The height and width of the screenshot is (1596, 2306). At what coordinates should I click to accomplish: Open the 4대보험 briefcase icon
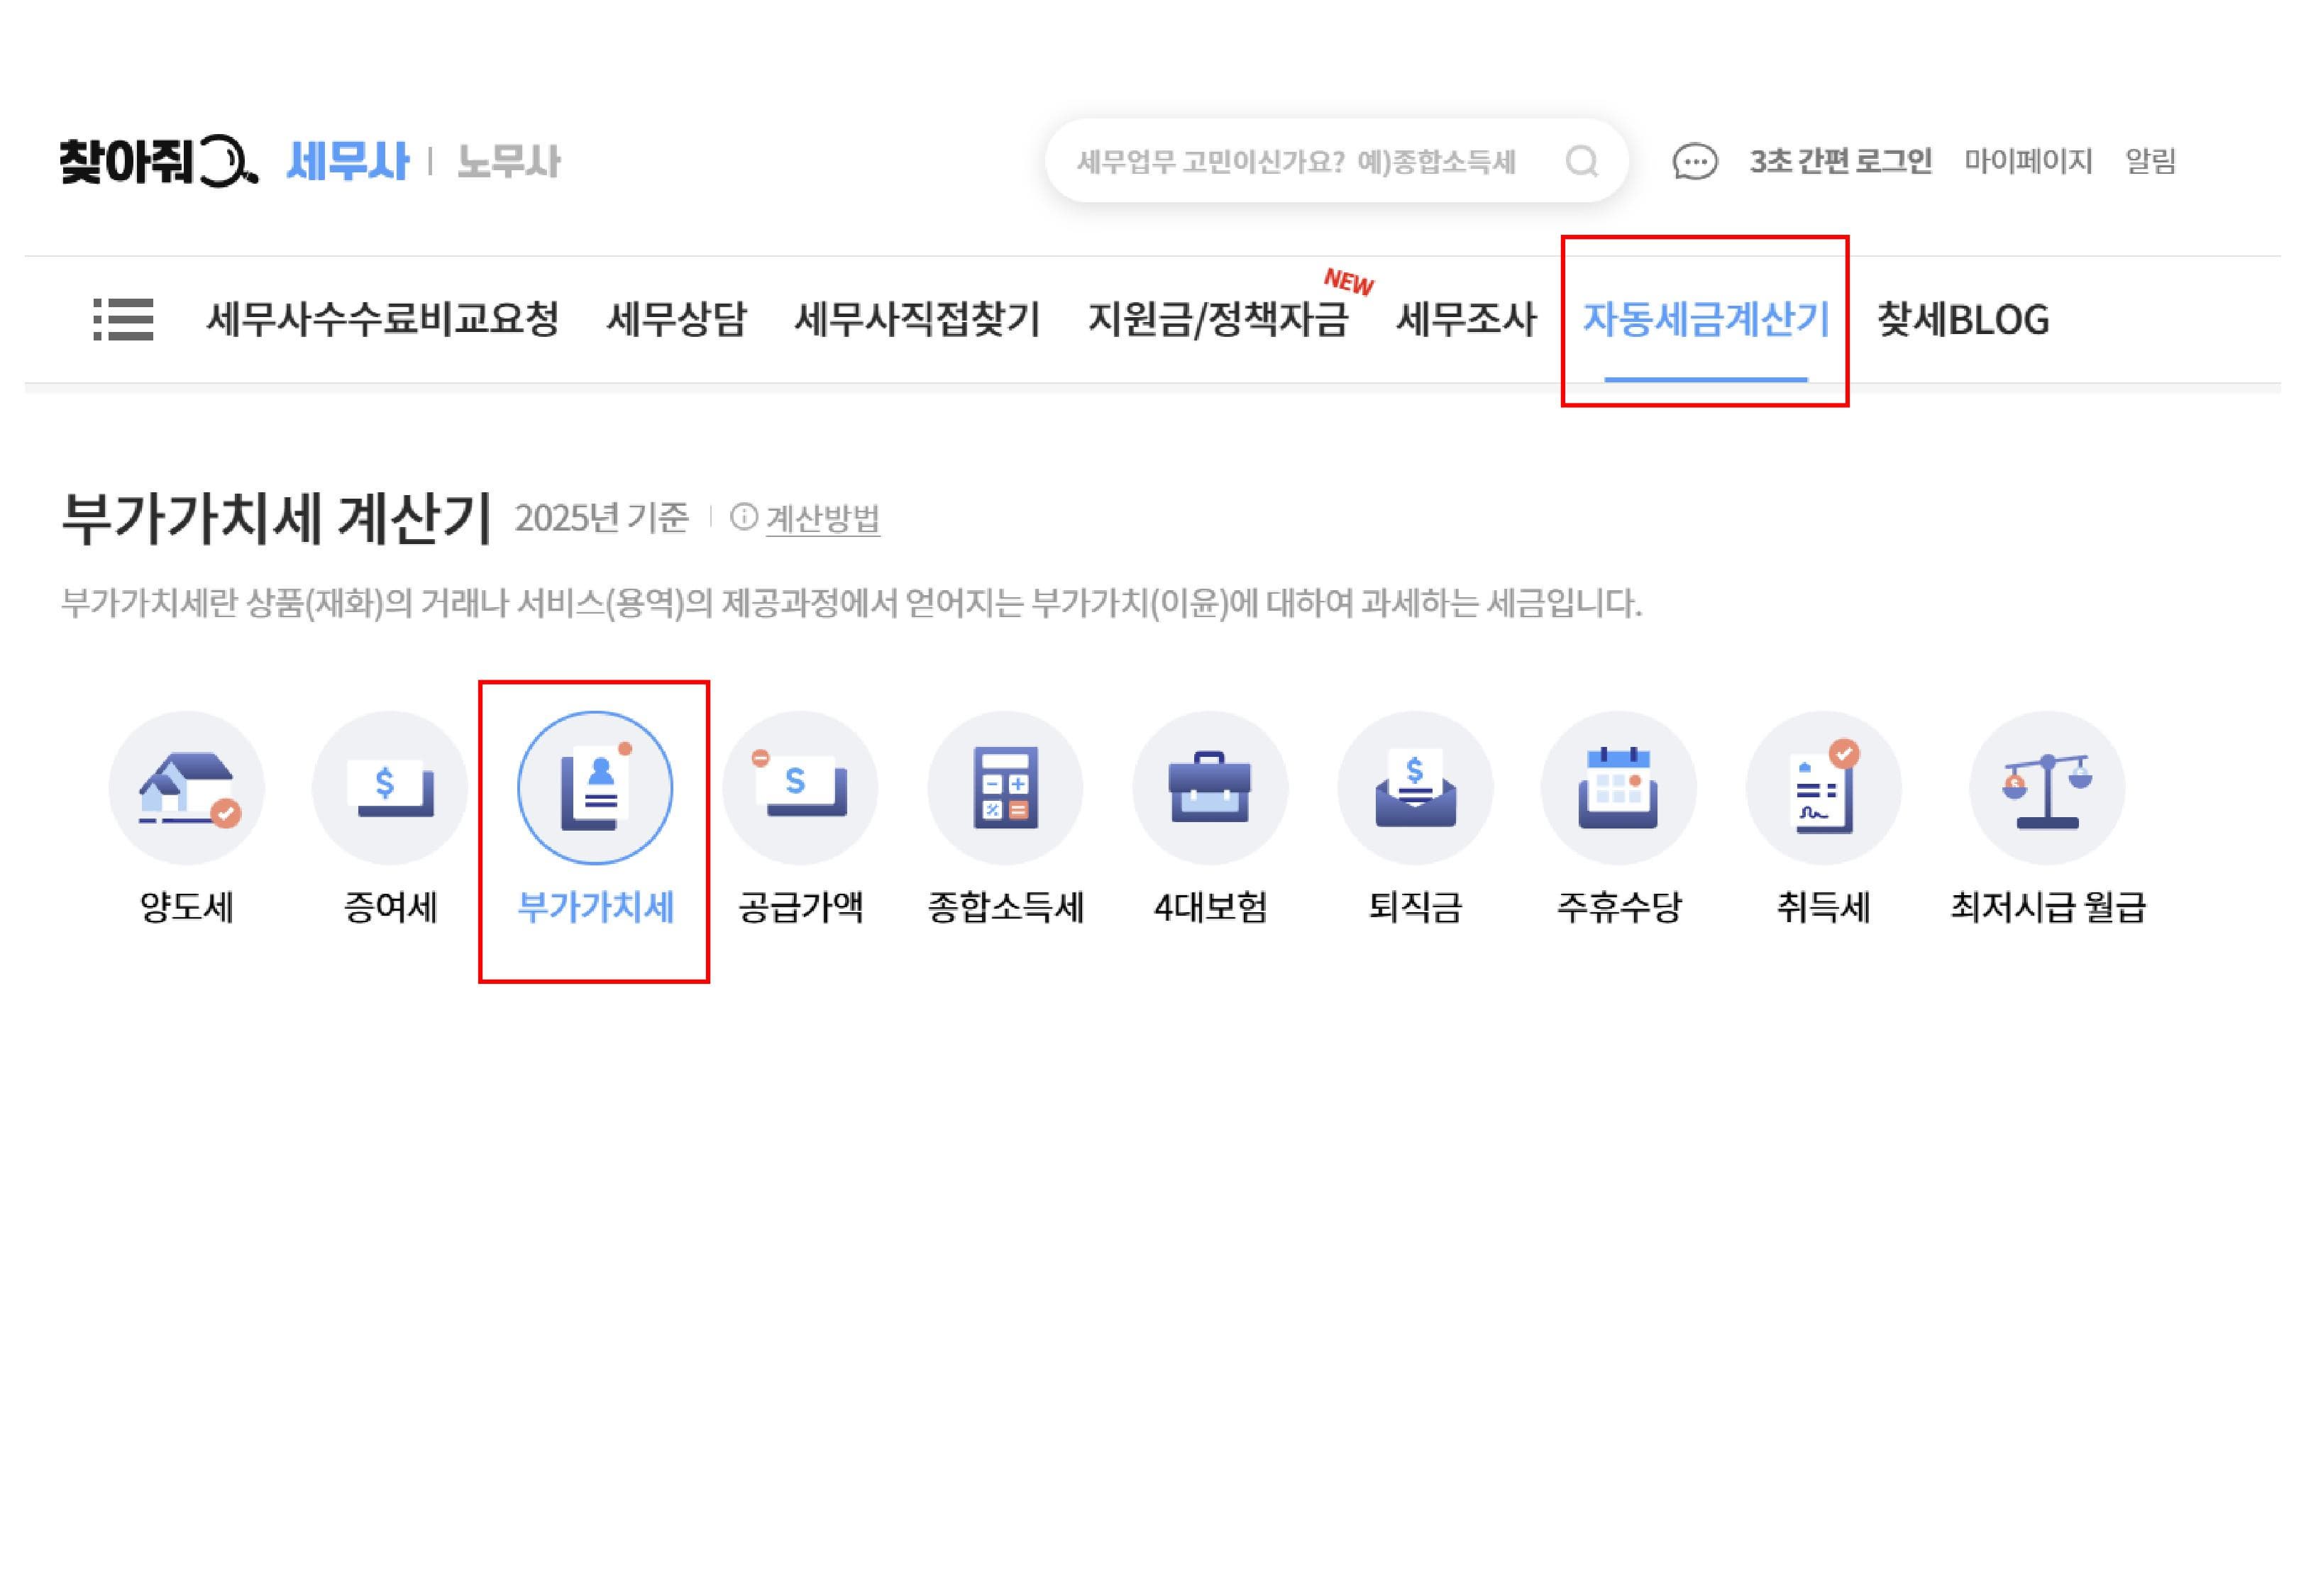pos(1210,789)
